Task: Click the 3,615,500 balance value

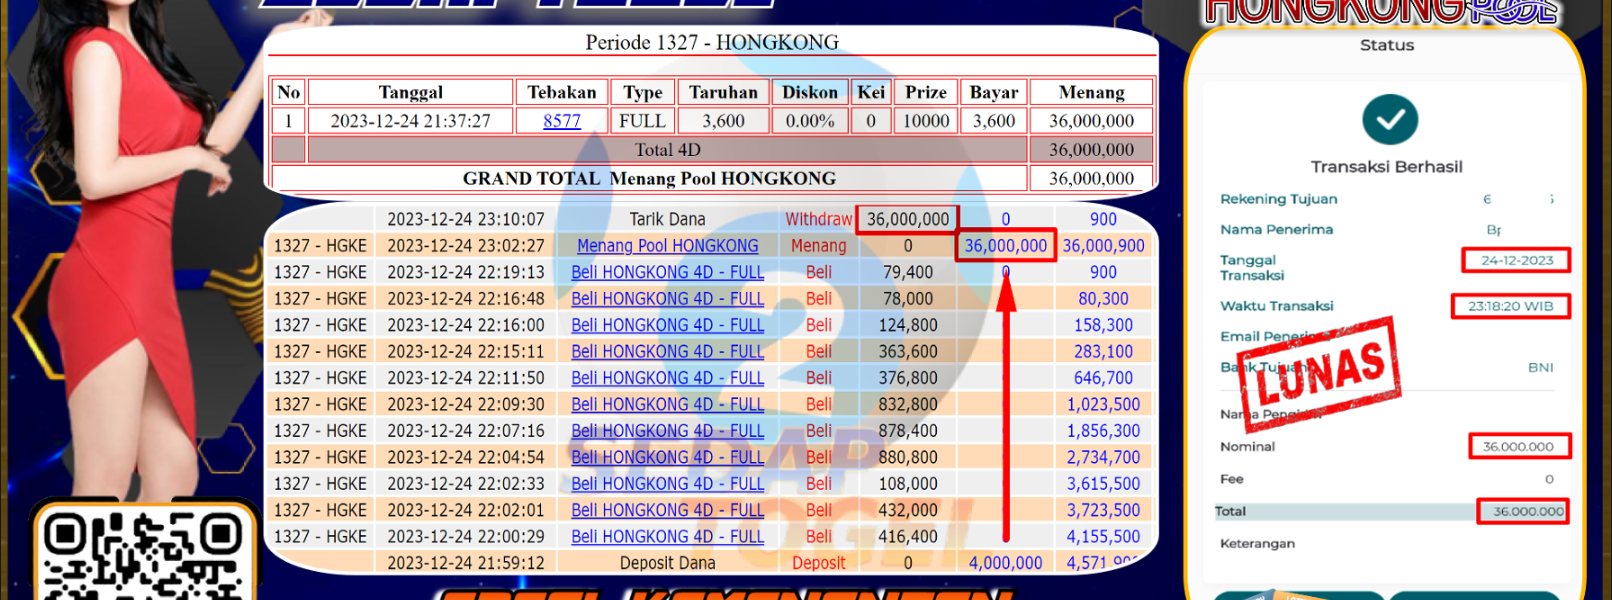Action: [x=1103, y=484]
